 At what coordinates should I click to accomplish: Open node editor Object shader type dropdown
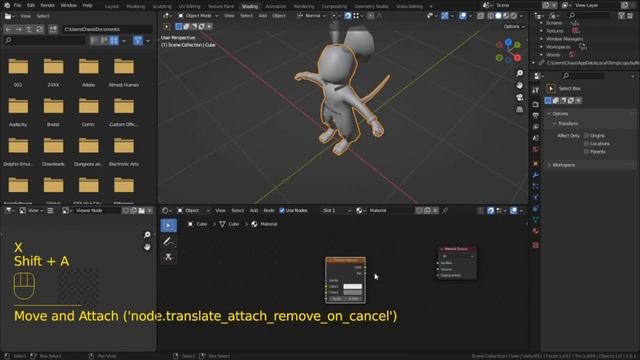pos(193,211)
